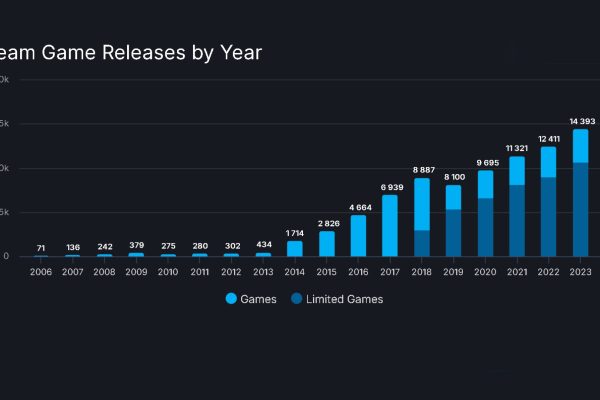Click the 2006 axis label

click(x=41, y=272)
